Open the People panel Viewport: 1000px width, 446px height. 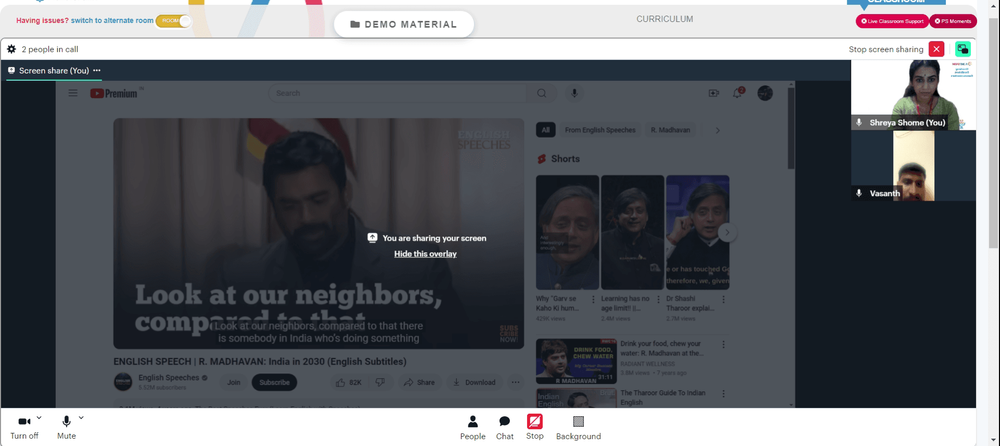click(473, 427)
